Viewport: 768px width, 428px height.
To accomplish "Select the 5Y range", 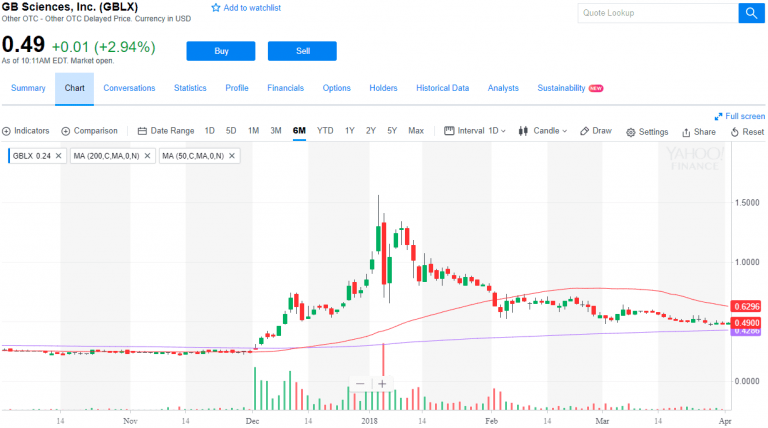I will (x=392, y=131).
